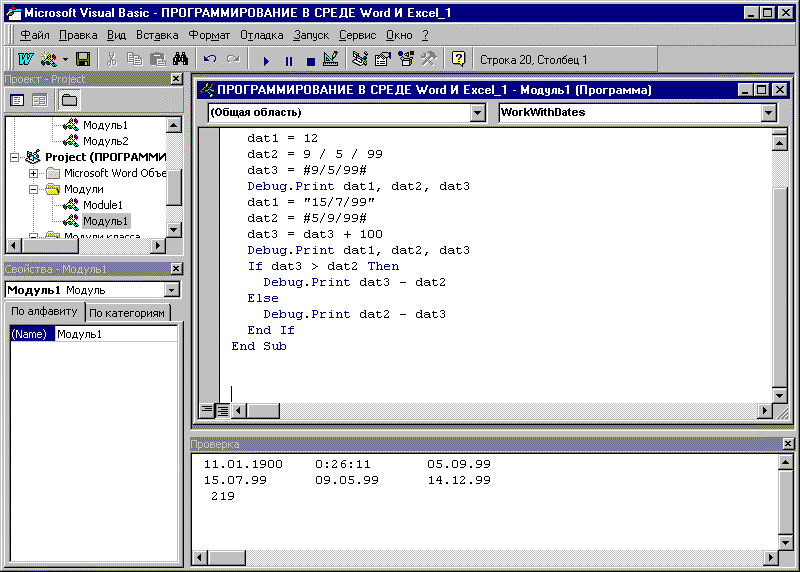Screen dimensions: 800x572
Task: Open the Вставка menu
Action: click(157, 35)
